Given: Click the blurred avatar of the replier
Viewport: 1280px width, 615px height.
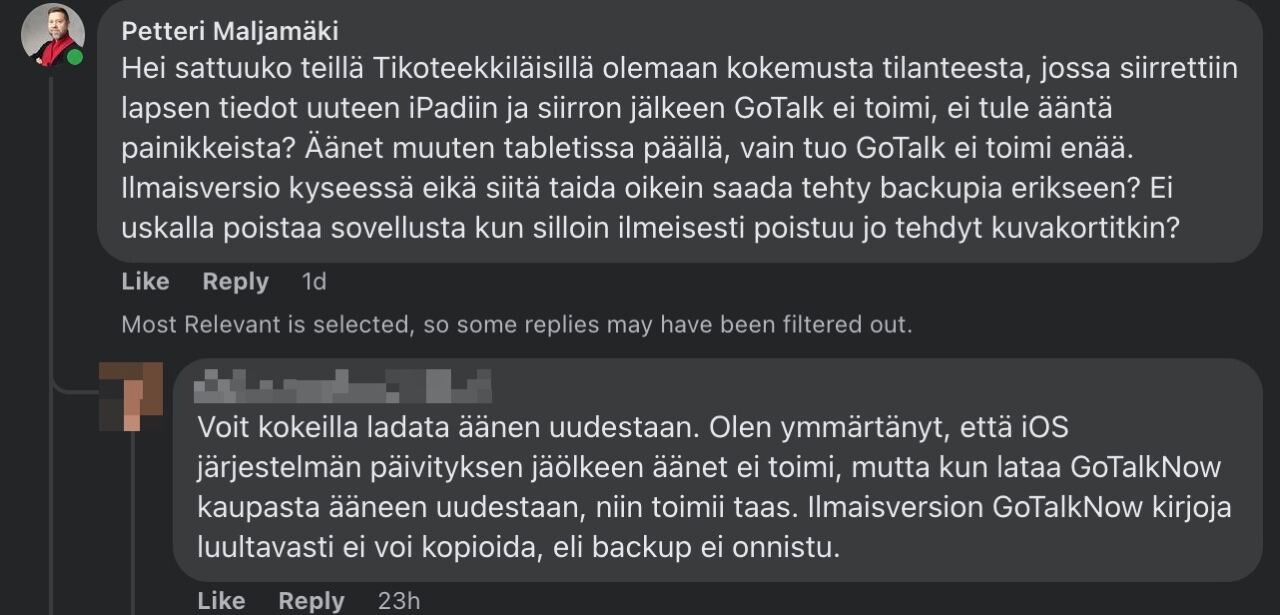Looking at the screenshot, I should pos(132,396).
